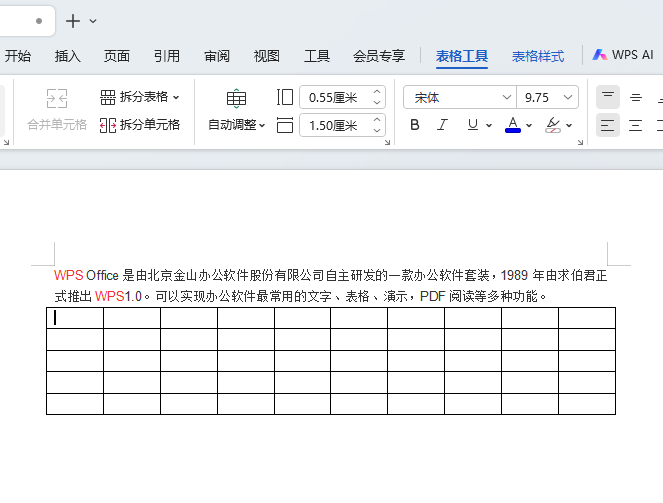Image resolution: width=663 pixels, height=503 pixels.
Task: Open the Italic formatting
Action: click(x=442, y=125)
